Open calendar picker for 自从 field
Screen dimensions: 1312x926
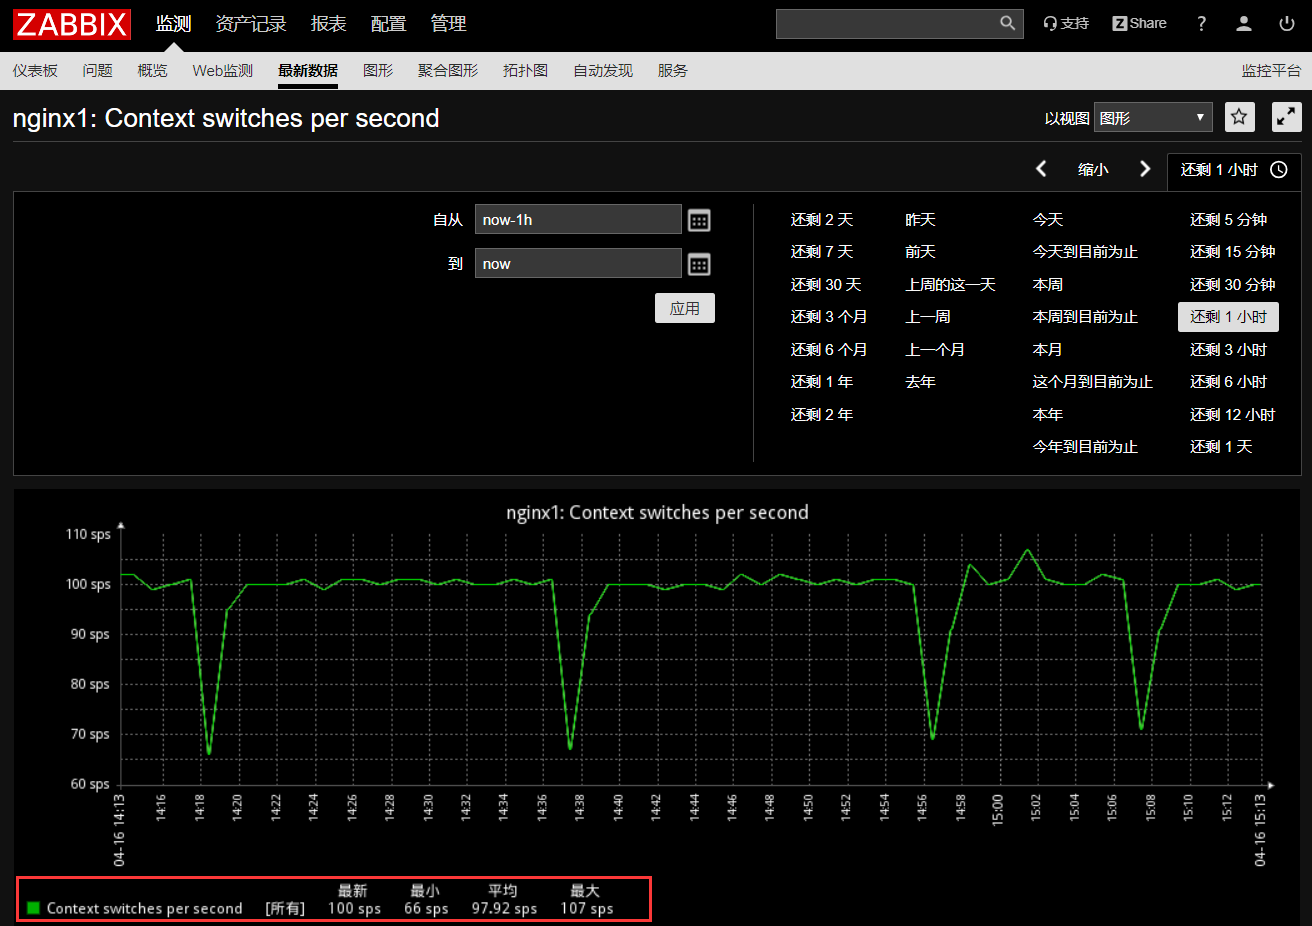[699, 220]
